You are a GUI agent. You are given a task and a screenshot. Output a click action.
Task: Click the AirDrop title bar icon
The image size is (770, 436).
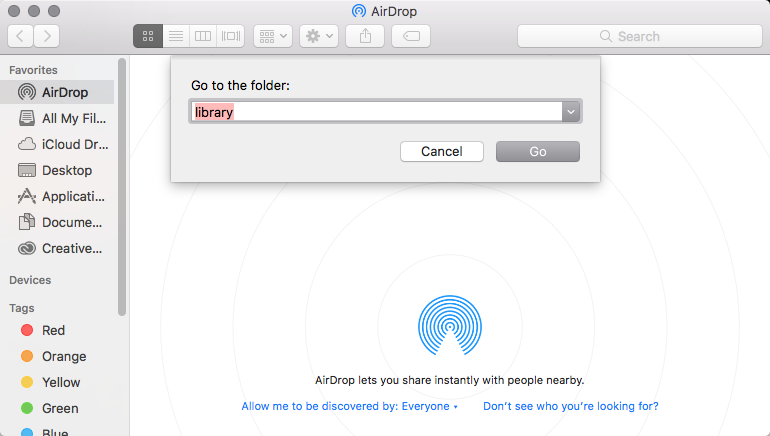(x=359, y=11)
